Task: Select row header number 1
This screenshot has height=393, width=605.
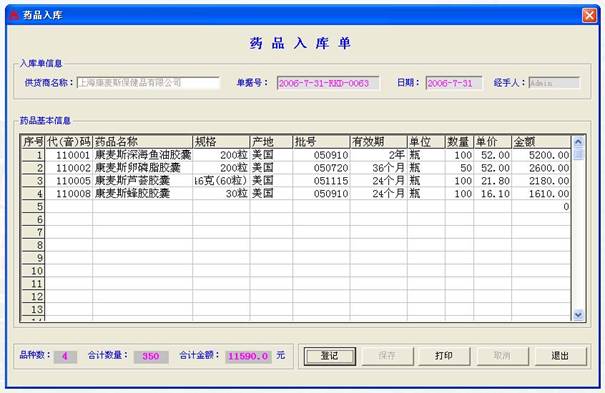Action: point(33,155)
